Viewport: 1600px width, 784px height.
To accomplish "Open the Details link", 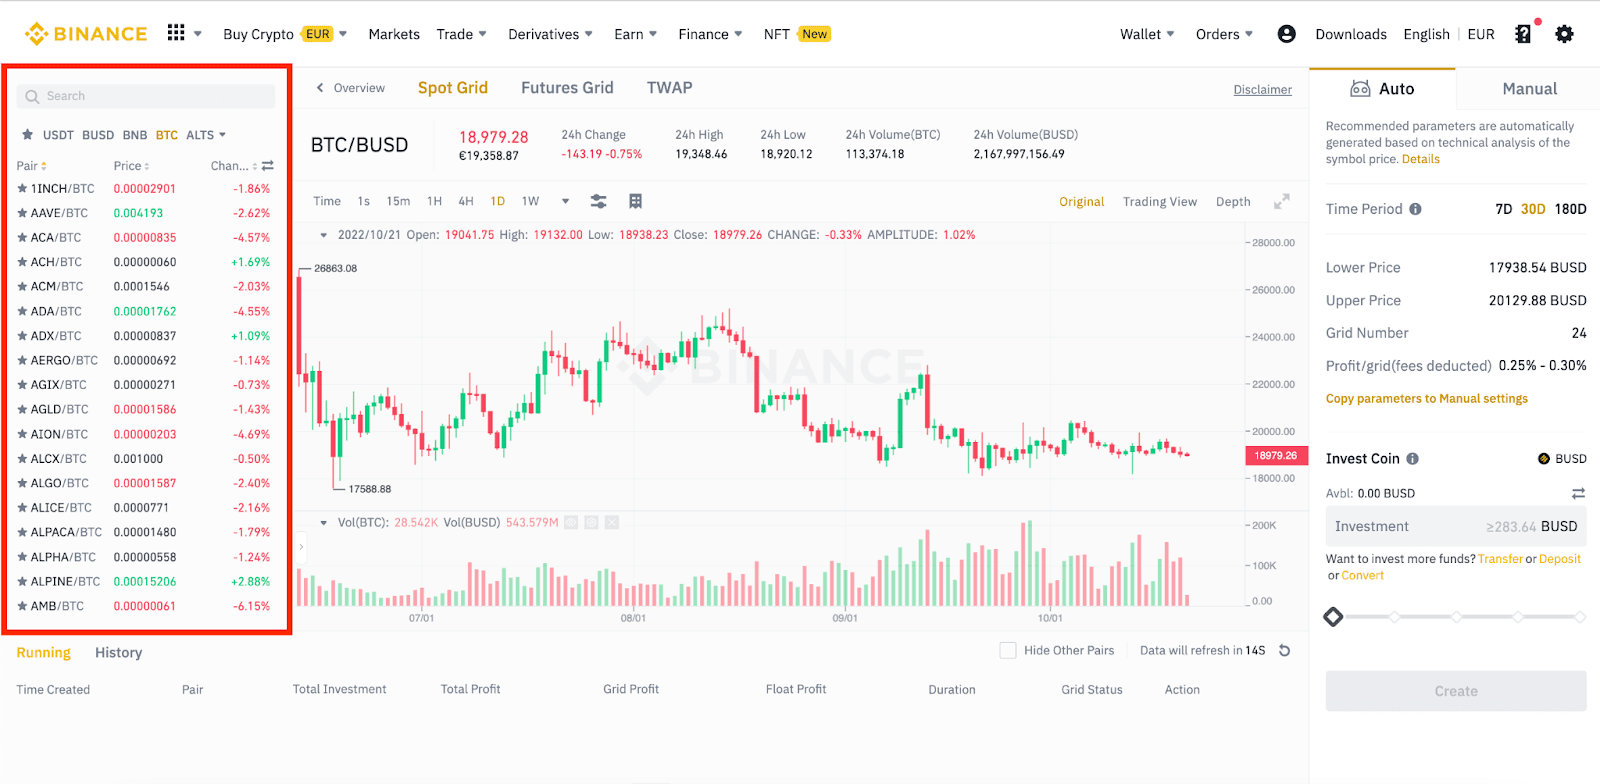I will pos(1420,159).
